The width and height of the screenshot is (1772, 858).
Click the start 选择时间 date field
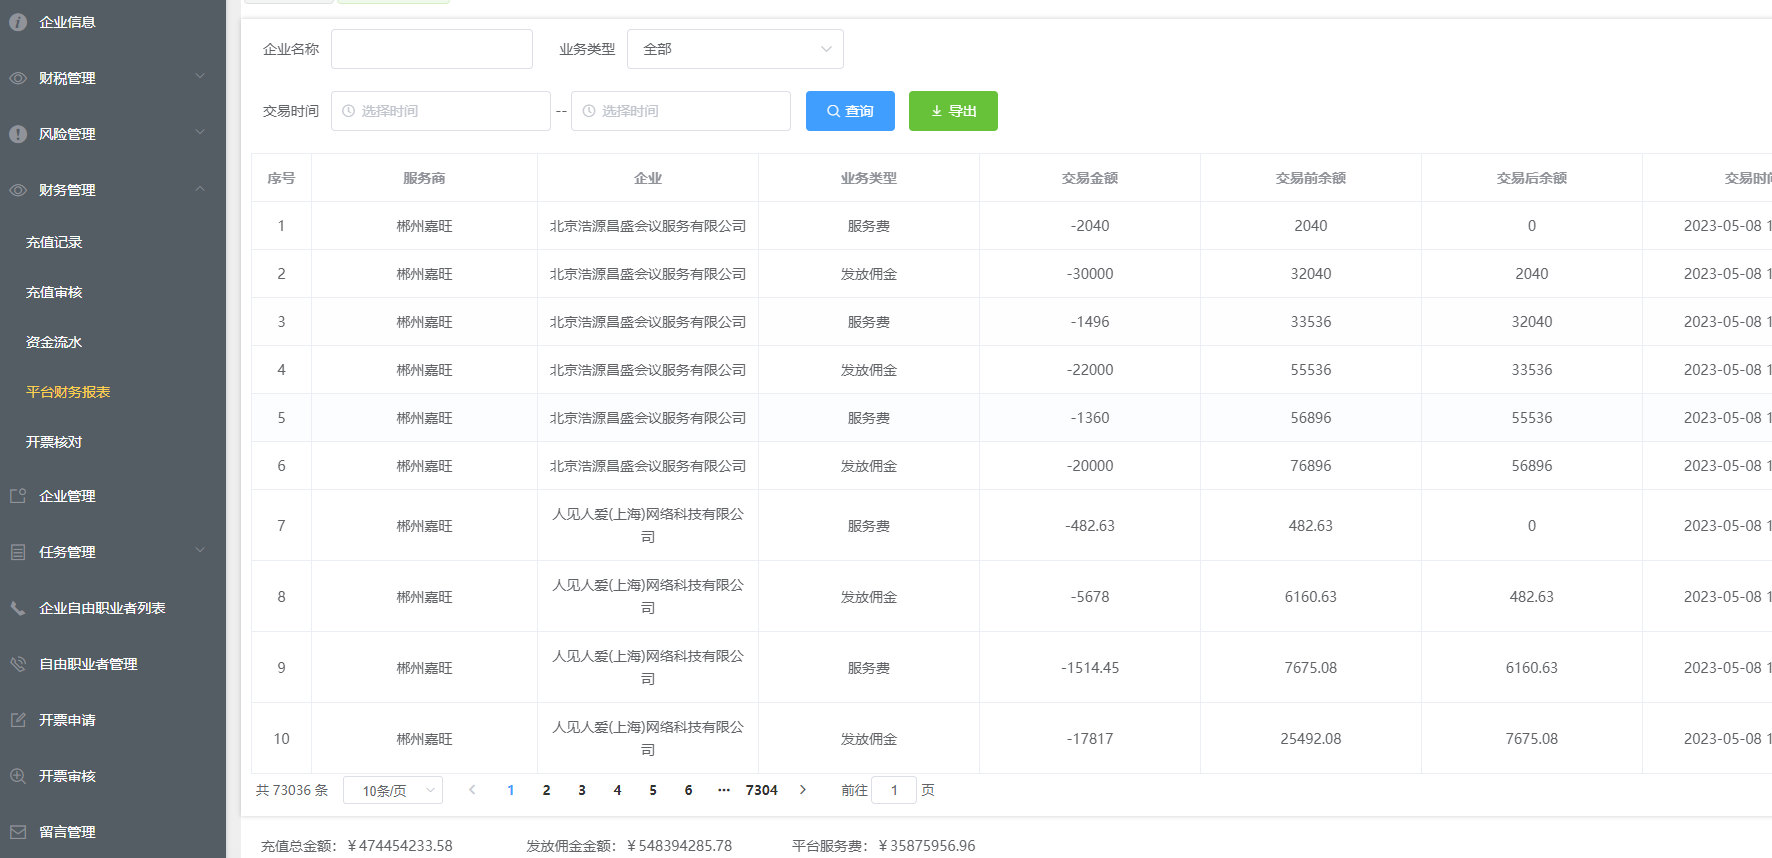pyautogui.click(x=441, y=111)
